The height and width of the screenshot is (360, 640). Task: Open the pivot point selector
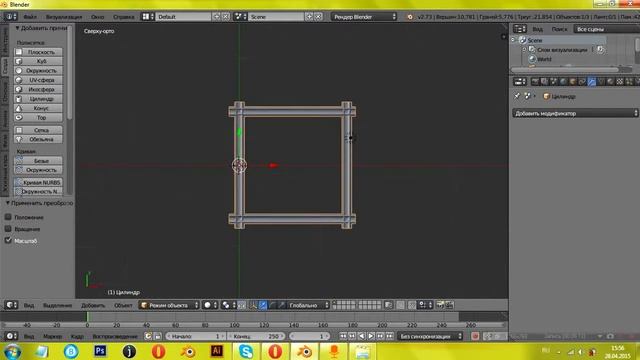228,305
